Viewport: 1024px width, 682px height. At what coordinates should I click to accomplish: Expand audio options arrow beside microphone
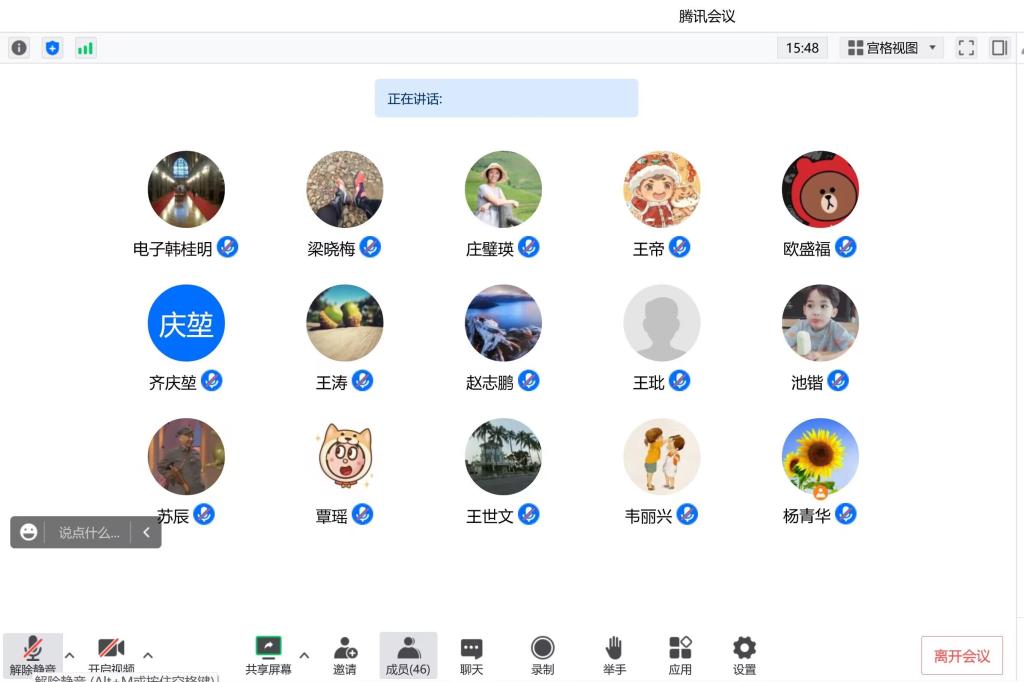[70, 656]
